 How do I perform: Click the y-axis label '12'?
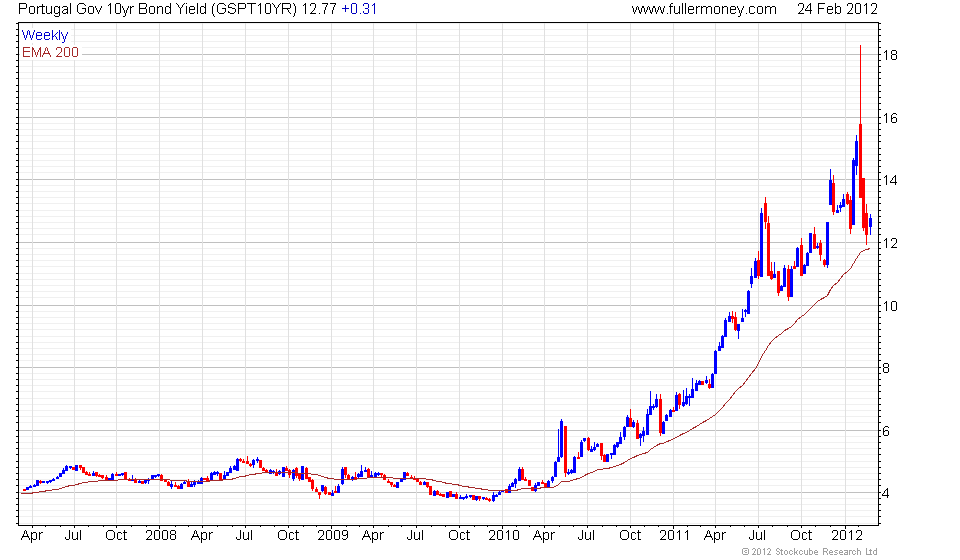coord(890,244)
